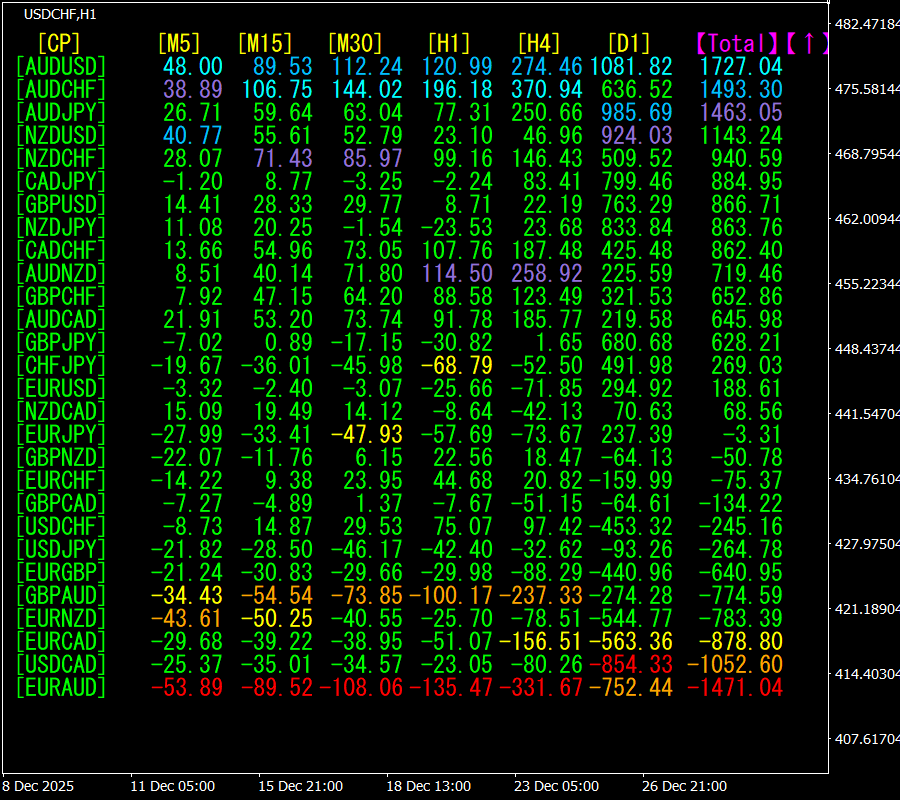Click the up arrow sort indicator
The image size is (900, 800).
point(808,44)
